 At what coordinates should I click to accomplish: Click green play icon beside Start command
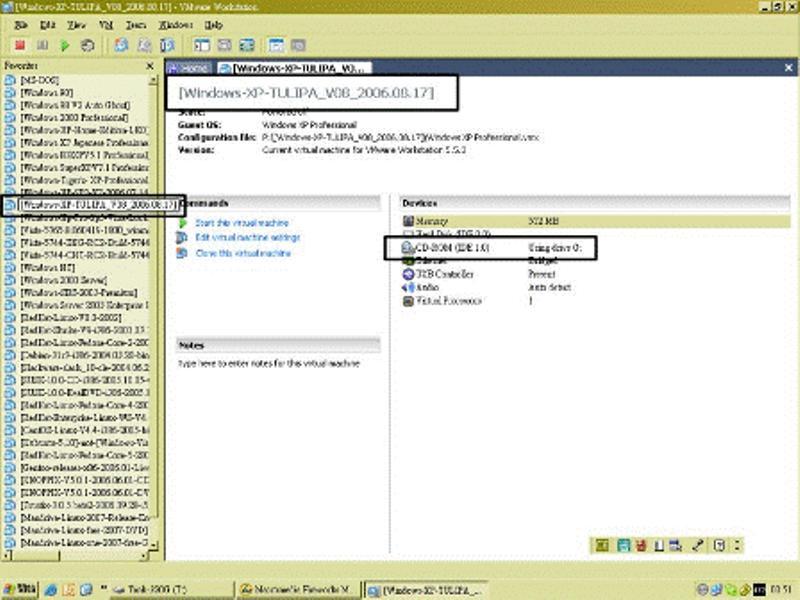coord(183,223)
